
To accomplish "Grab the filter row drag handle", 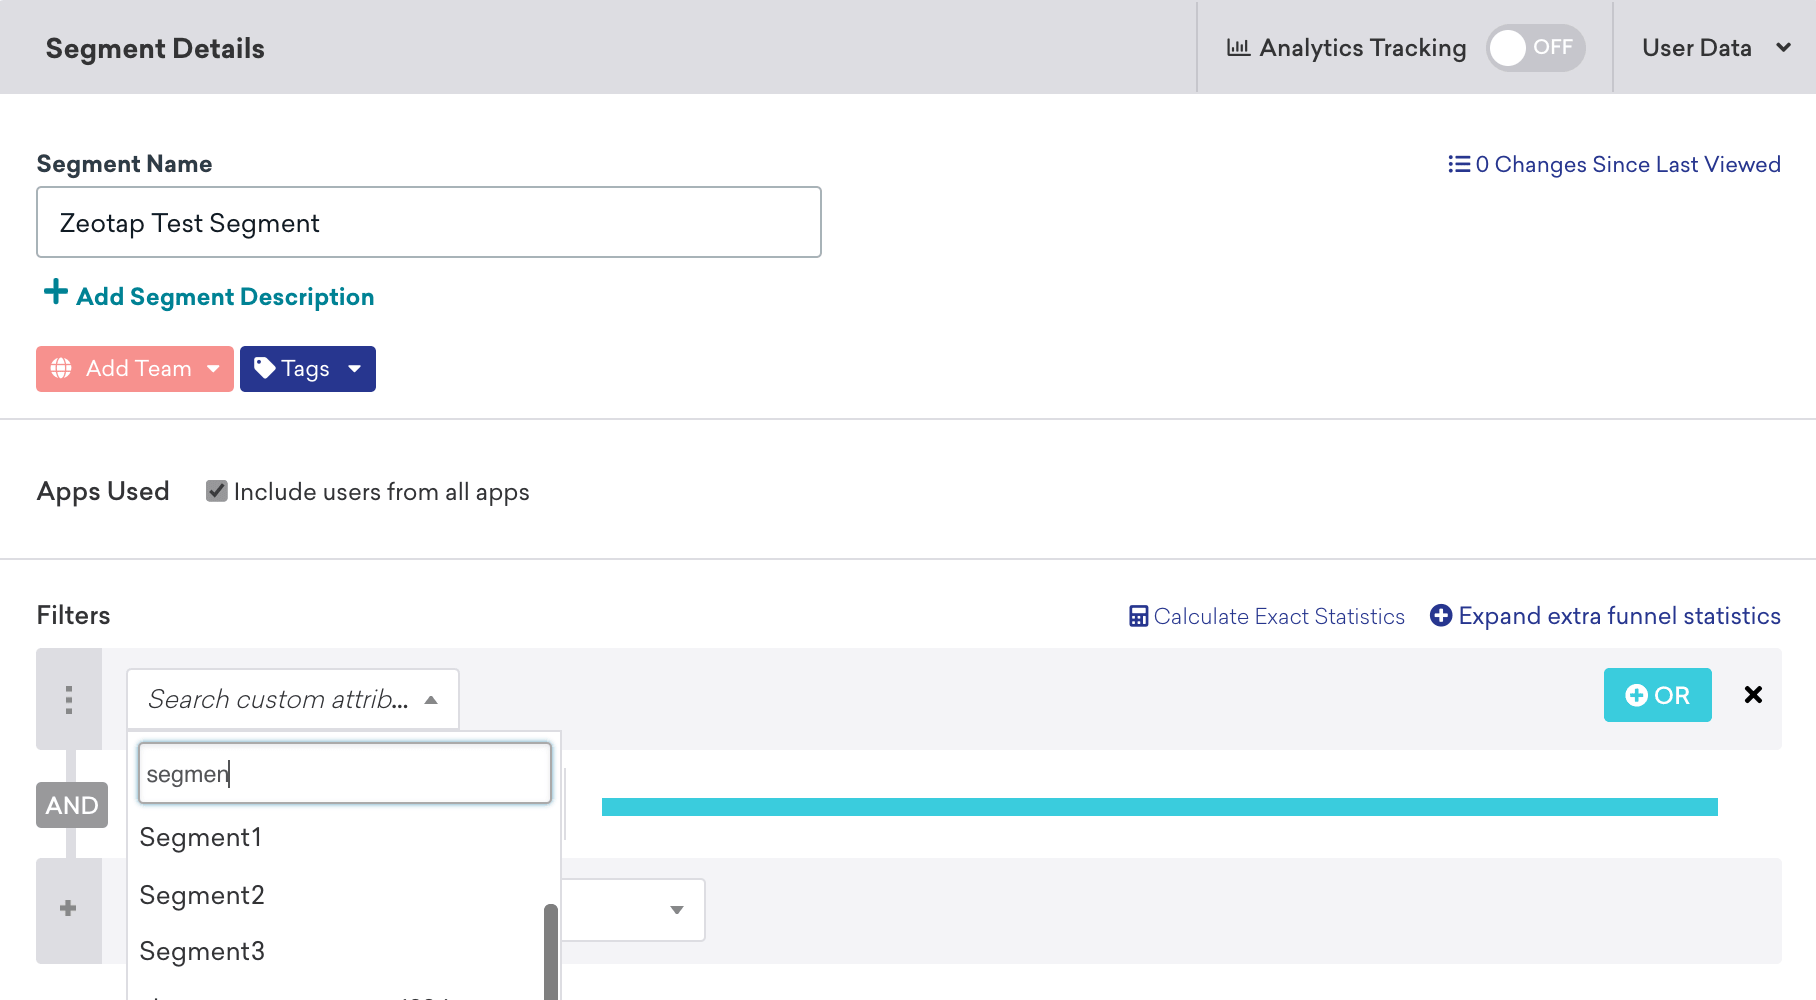I will pyautogui.click(x=69, y=699).
